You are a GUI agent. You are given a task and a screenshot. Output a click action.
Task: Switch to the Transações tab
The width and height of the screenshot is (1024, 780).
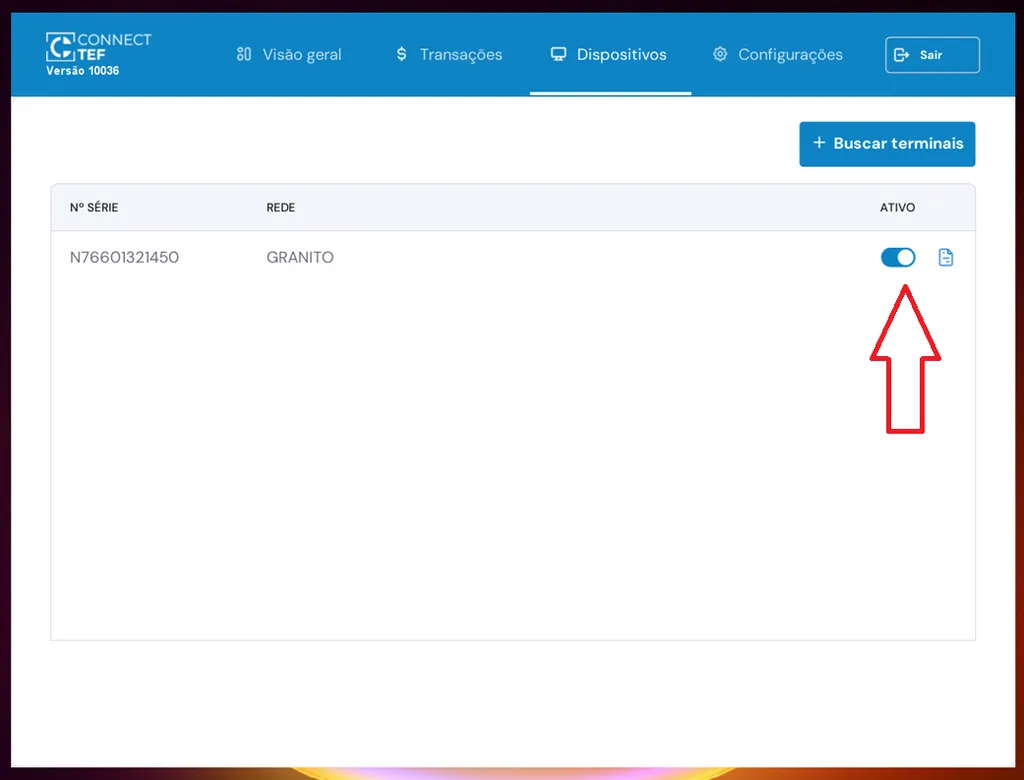point(461,54)
